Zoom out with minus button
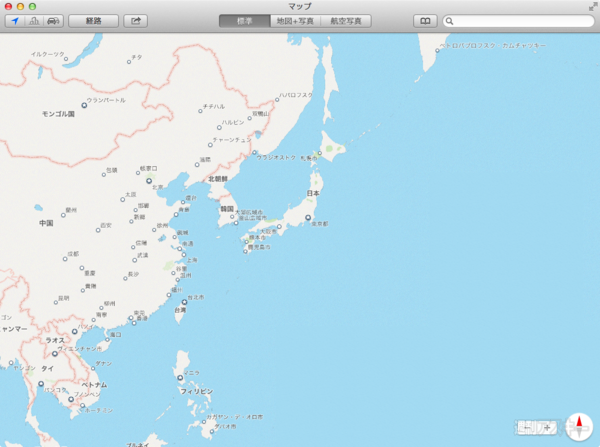600x447 pixels. pos(528,427)
